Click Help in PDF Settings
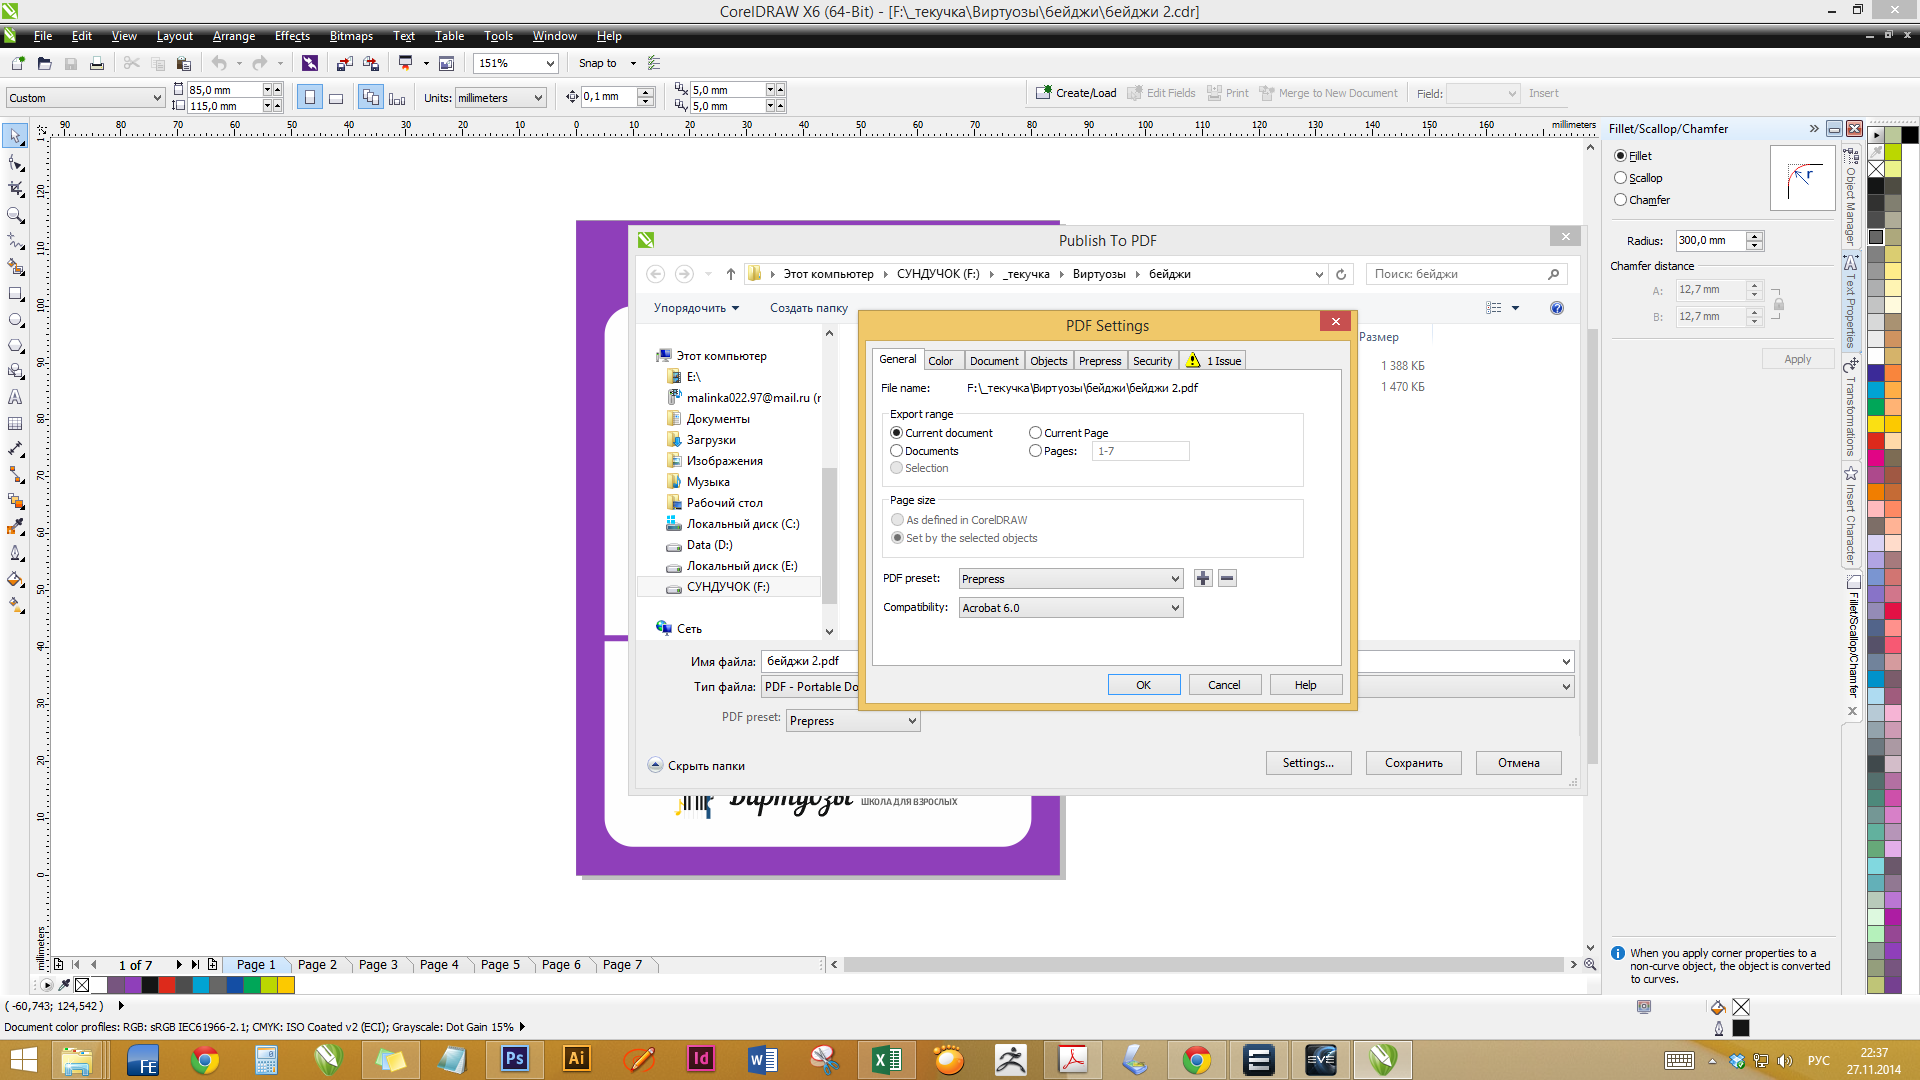The image size is (1920, 1080). (x=1305, y=685)
